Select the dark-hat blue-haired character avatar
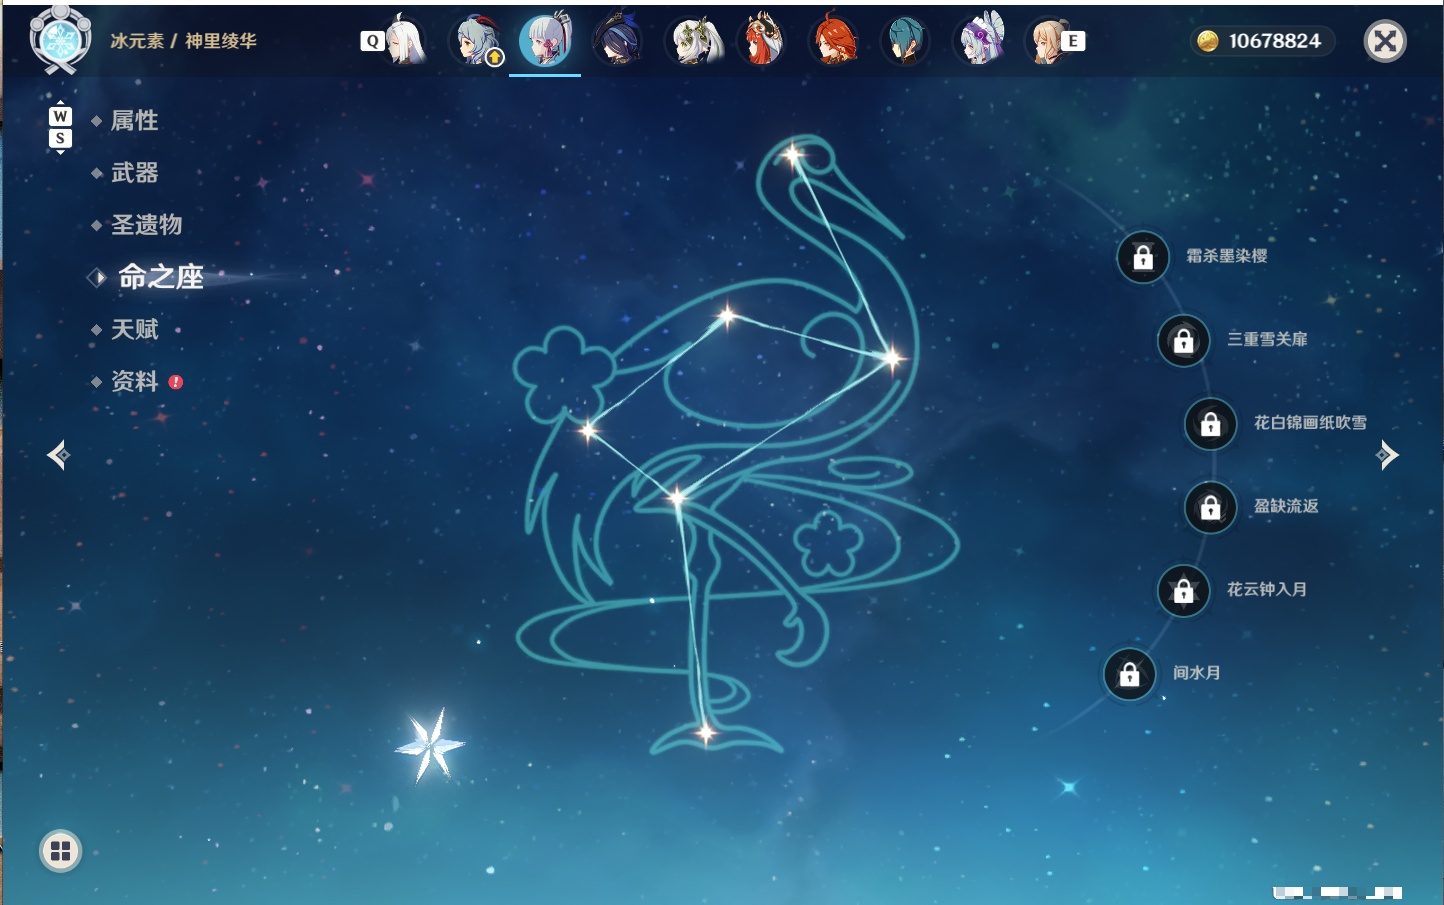This screenshot has width=1444, height=905. [617, 41]
